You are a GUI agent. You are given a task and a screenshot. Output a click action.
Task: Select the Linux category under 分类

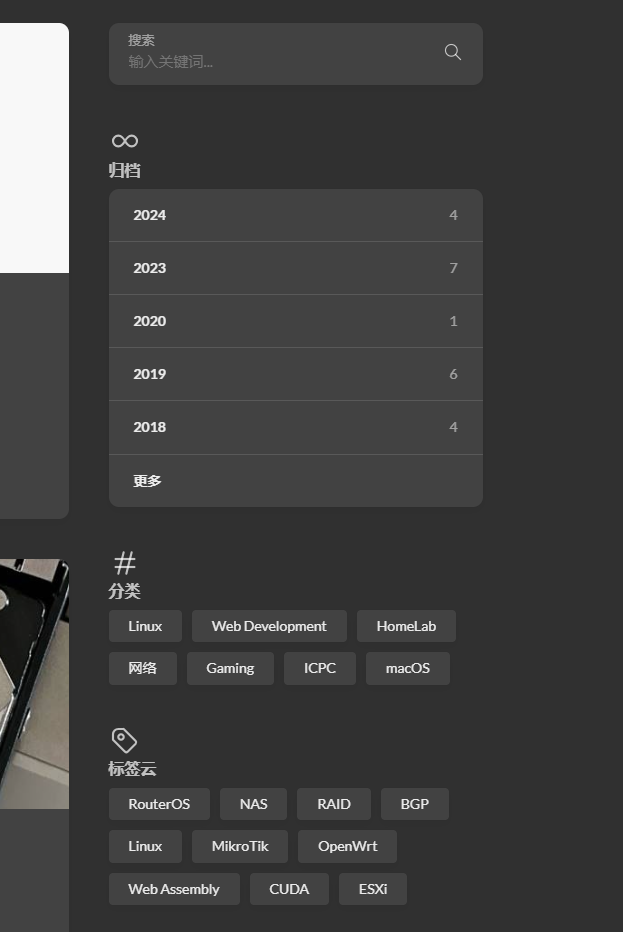coord(145,626)
